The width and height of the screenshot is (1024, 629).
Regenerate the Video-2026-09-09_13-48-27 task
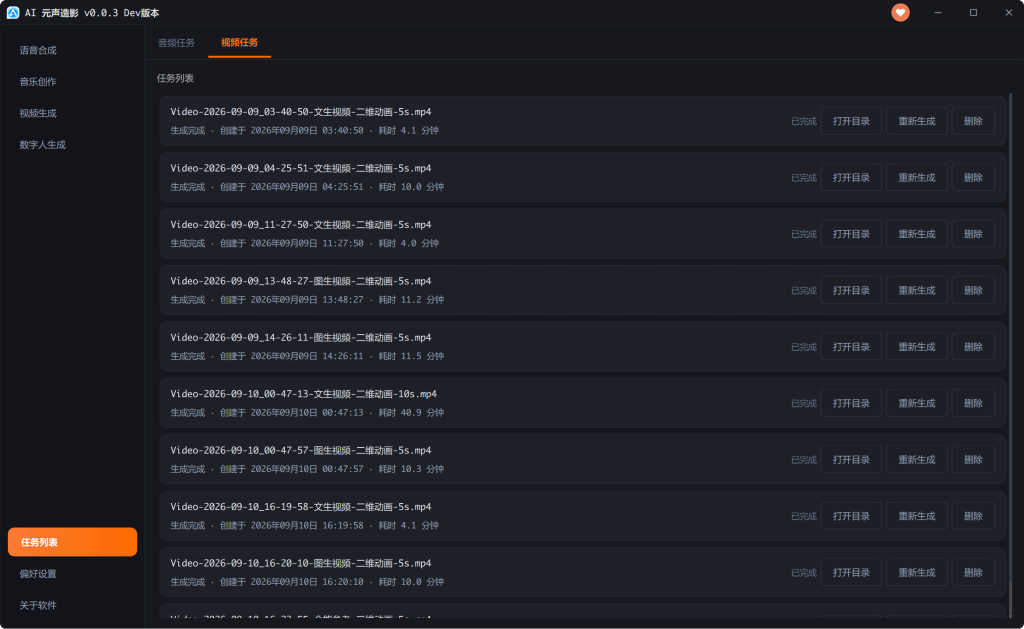click(x=916, y=291)
